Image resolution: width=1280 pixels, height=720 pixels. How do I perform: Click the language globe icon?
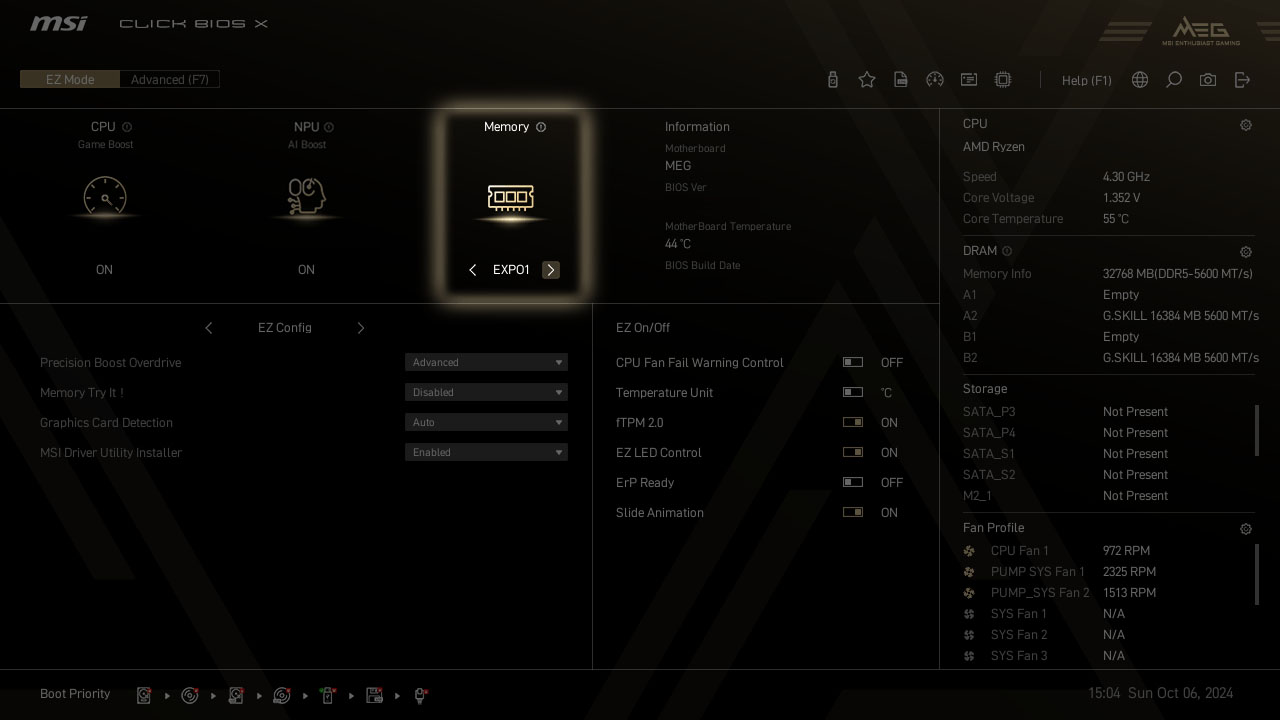click(x=1140, y=80)
